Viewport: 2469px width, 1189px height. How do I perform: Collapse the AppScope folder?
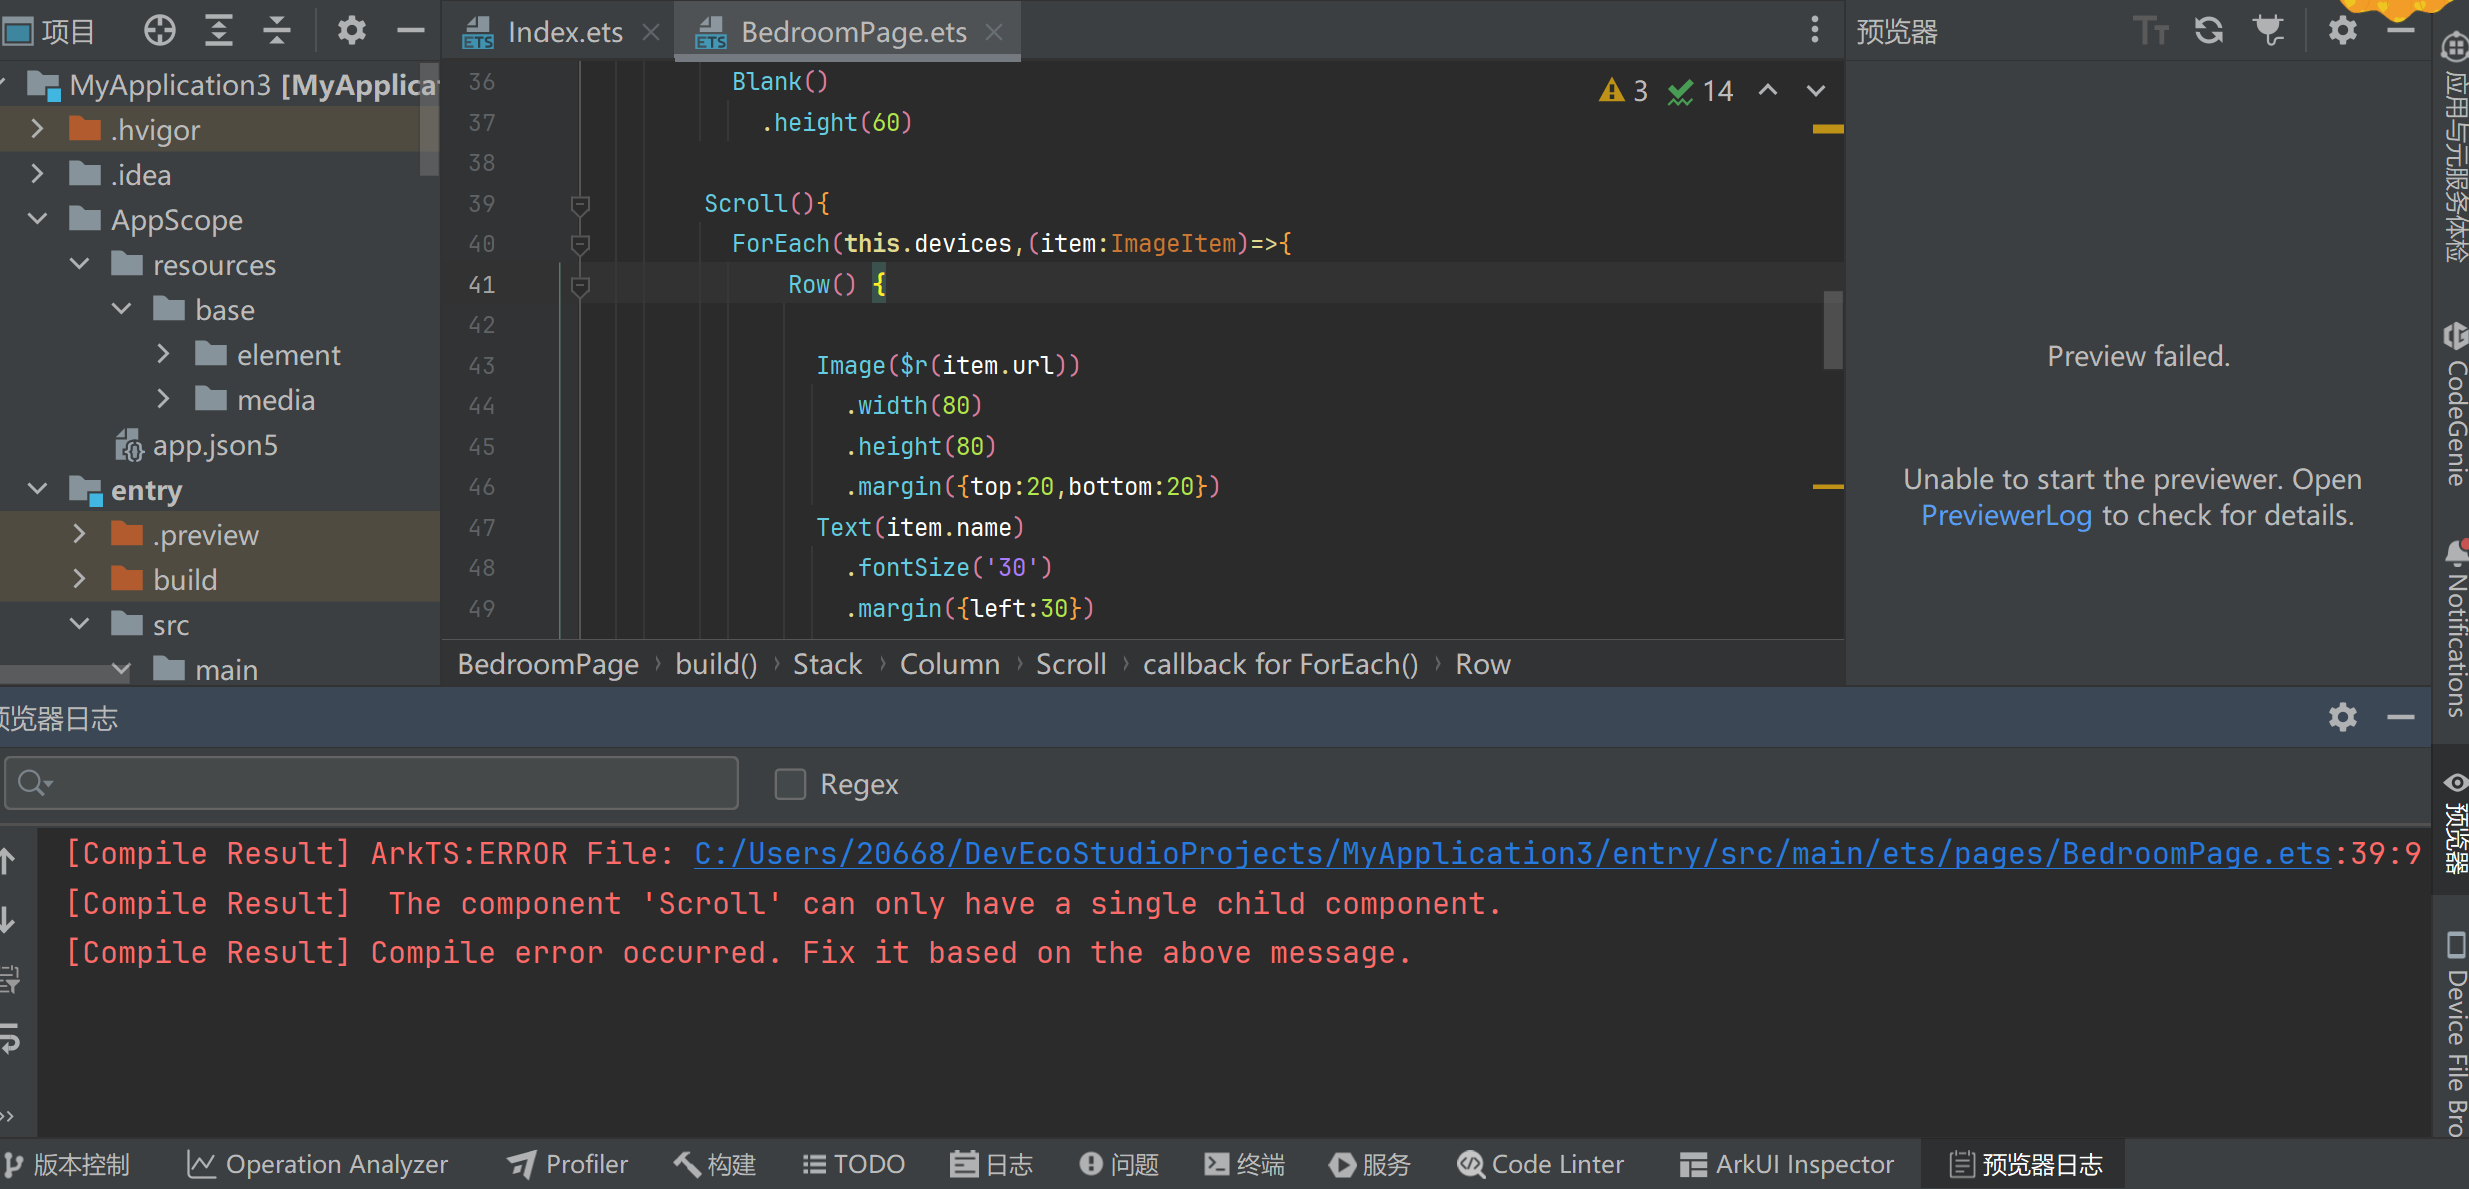coord(37,219)
